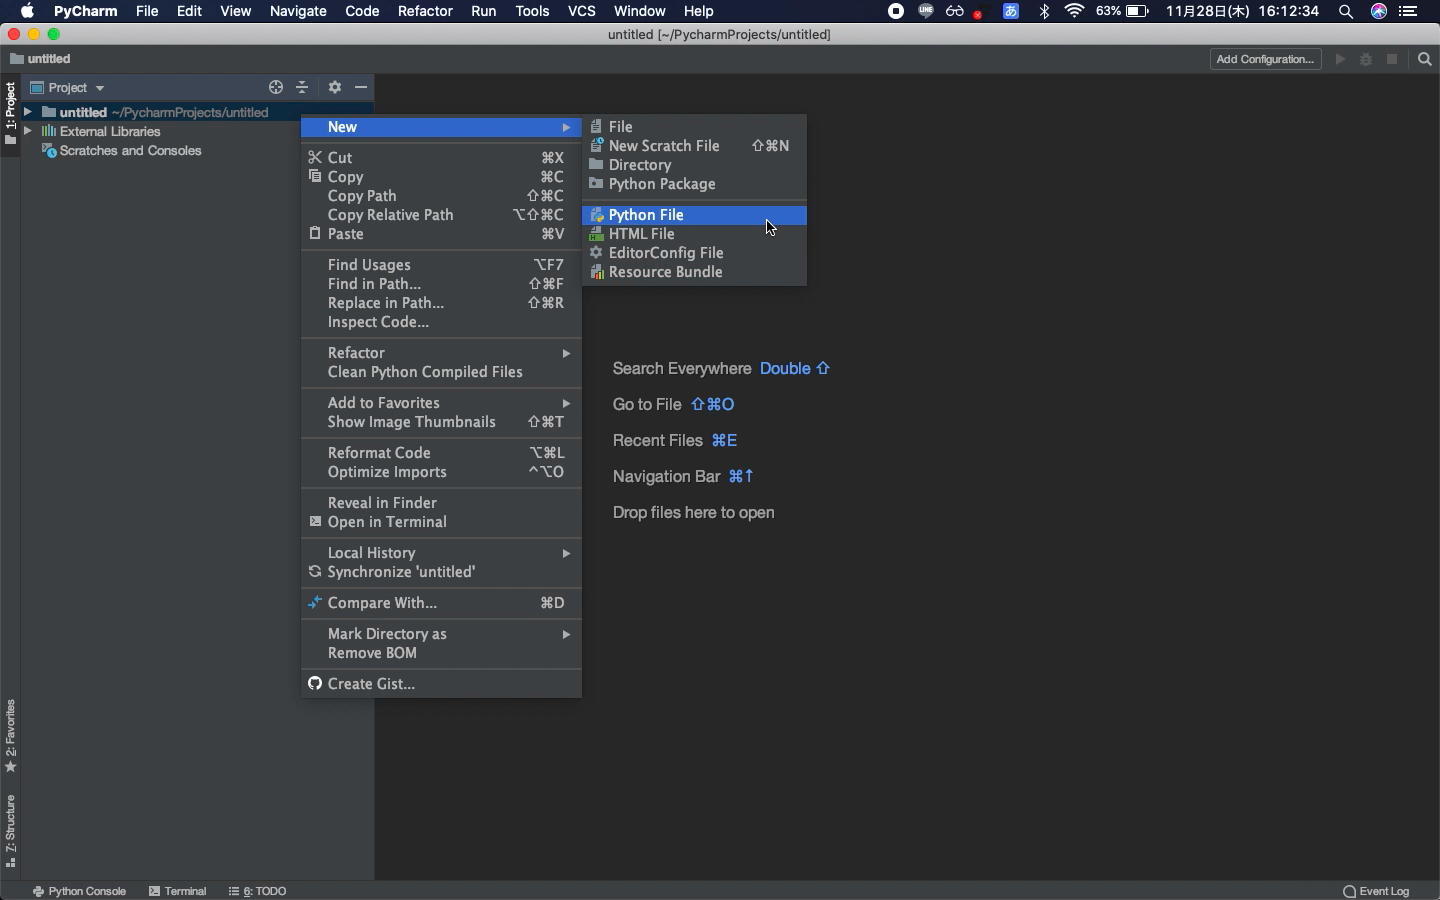
Task: Select Paste in context menu
Action: [x=441, y=234]
